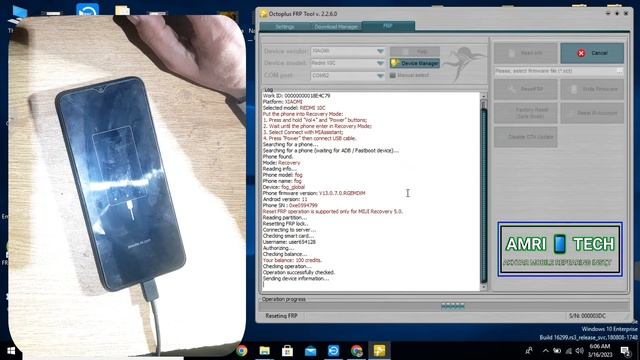Click Factory Reset (Safe Mode) button
Image resolution: width=640 pixels, height=360 pixels.
(526, 113)
